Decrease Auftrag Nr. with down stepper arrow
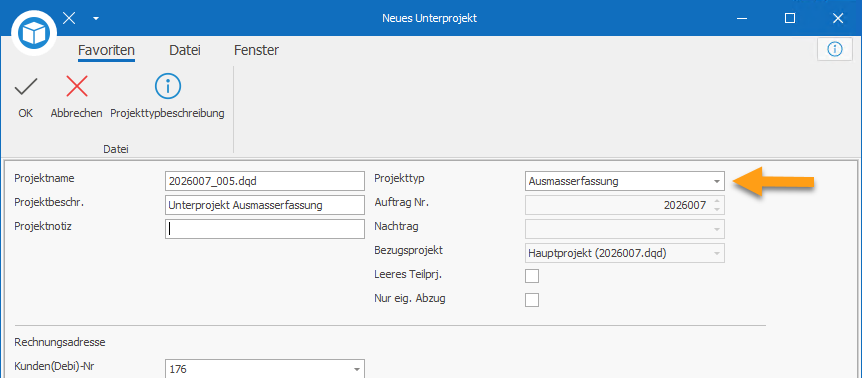The image size is (862, 378). [x=716, y=209]
